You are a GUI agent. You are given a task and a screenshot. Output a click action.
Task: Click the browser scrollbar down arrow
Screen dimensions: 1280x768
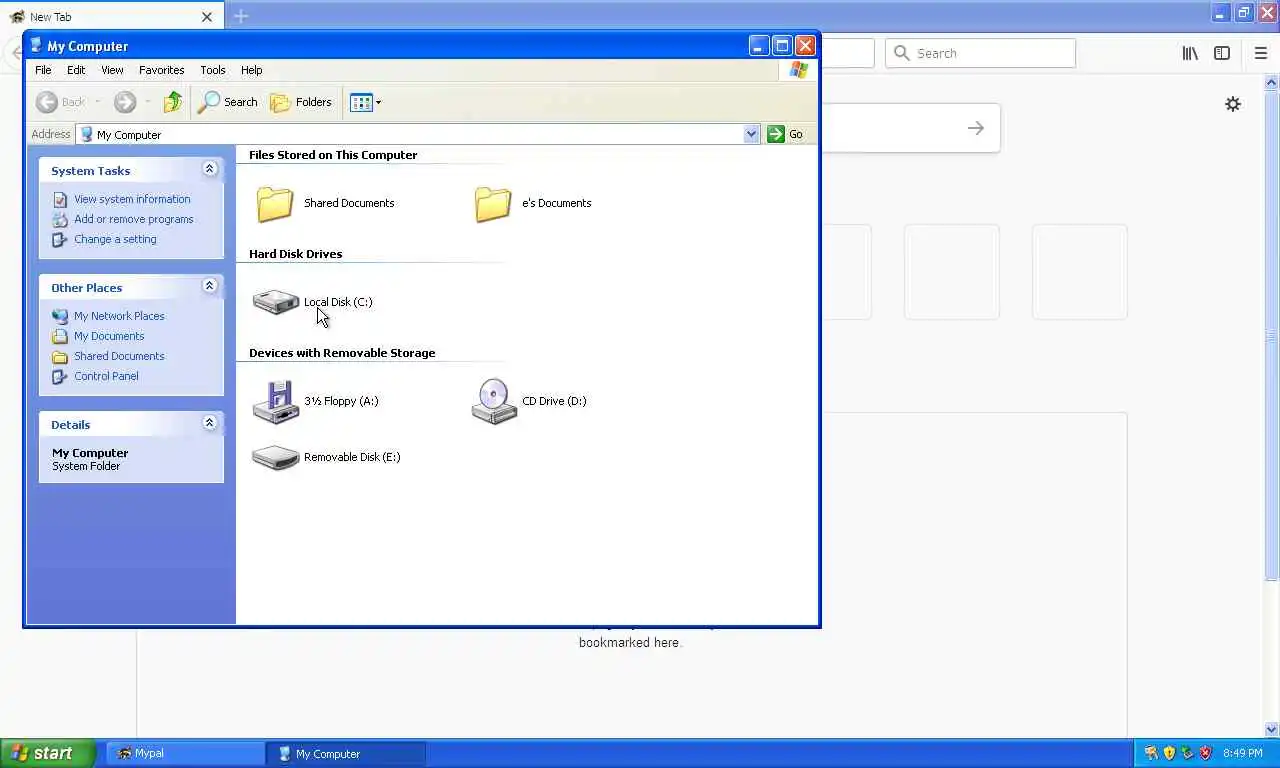[1272, 730]
